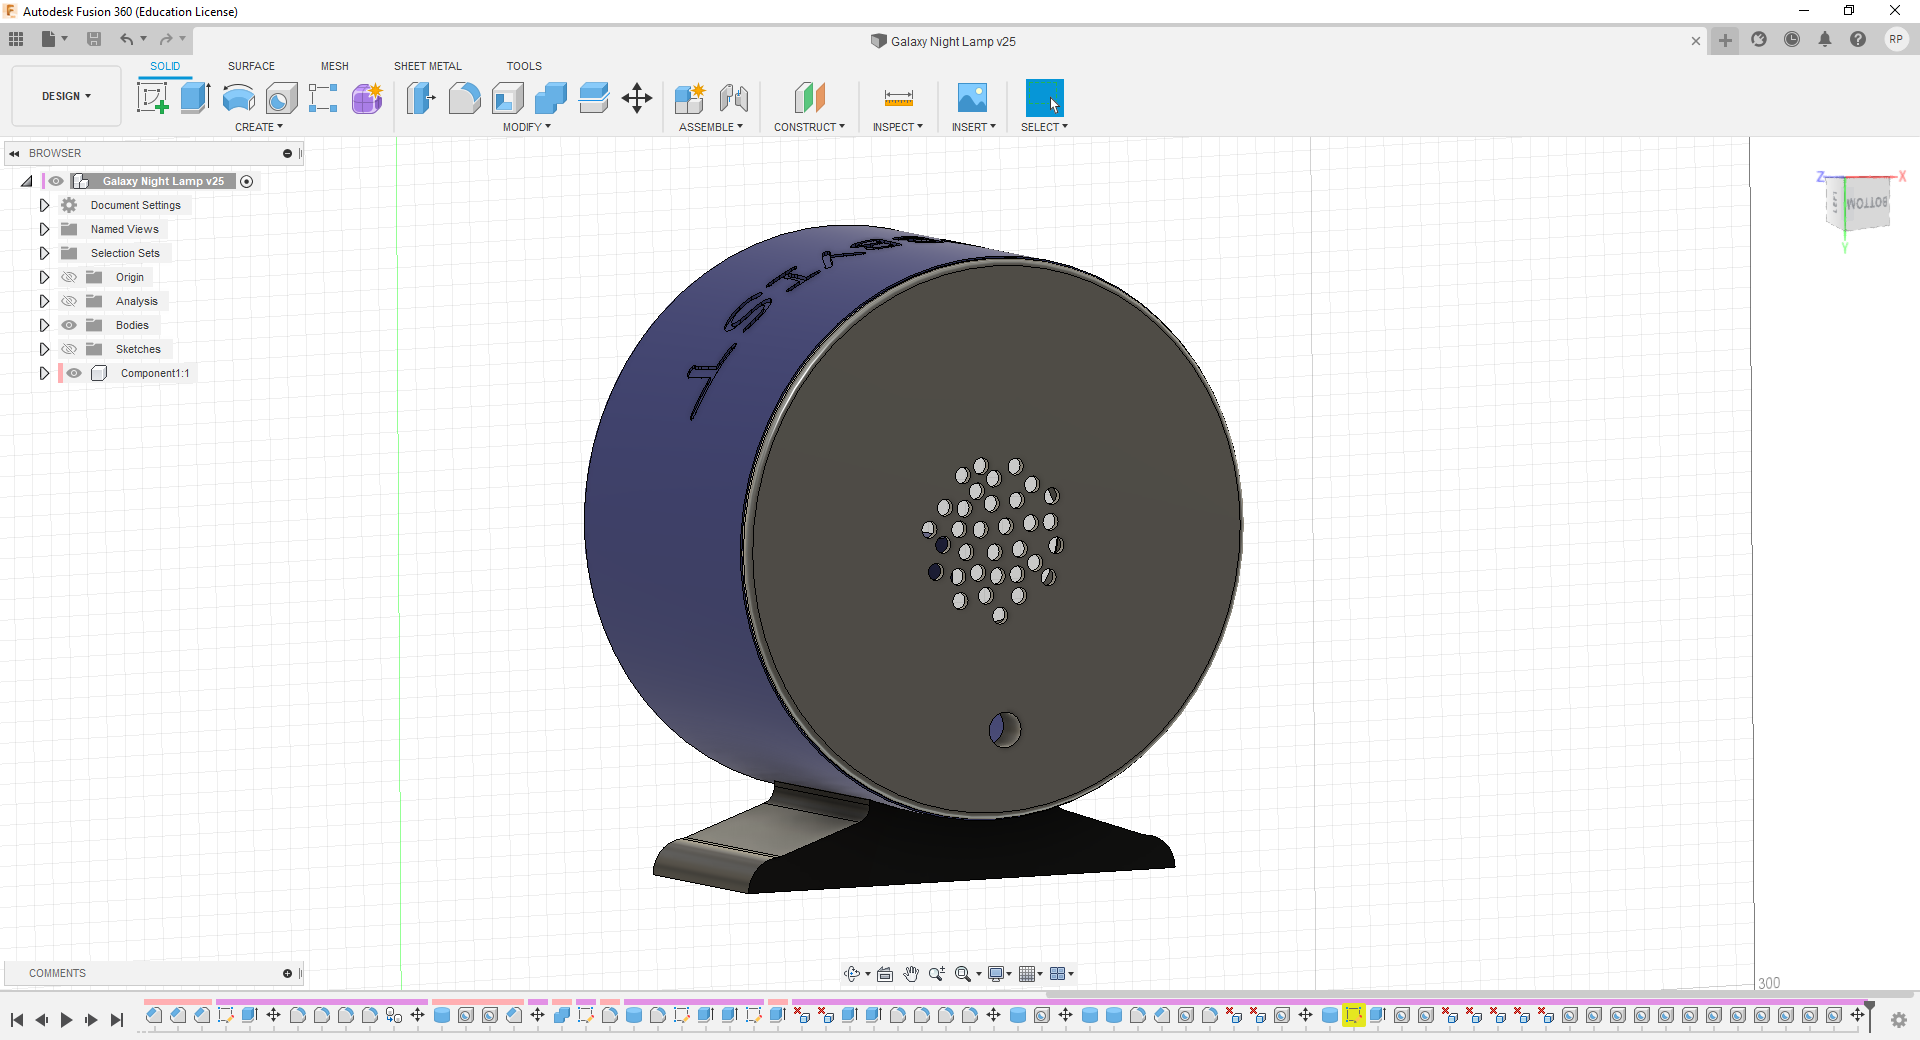
Task: Open the data panel grid icon
Action: coord(16,39)
